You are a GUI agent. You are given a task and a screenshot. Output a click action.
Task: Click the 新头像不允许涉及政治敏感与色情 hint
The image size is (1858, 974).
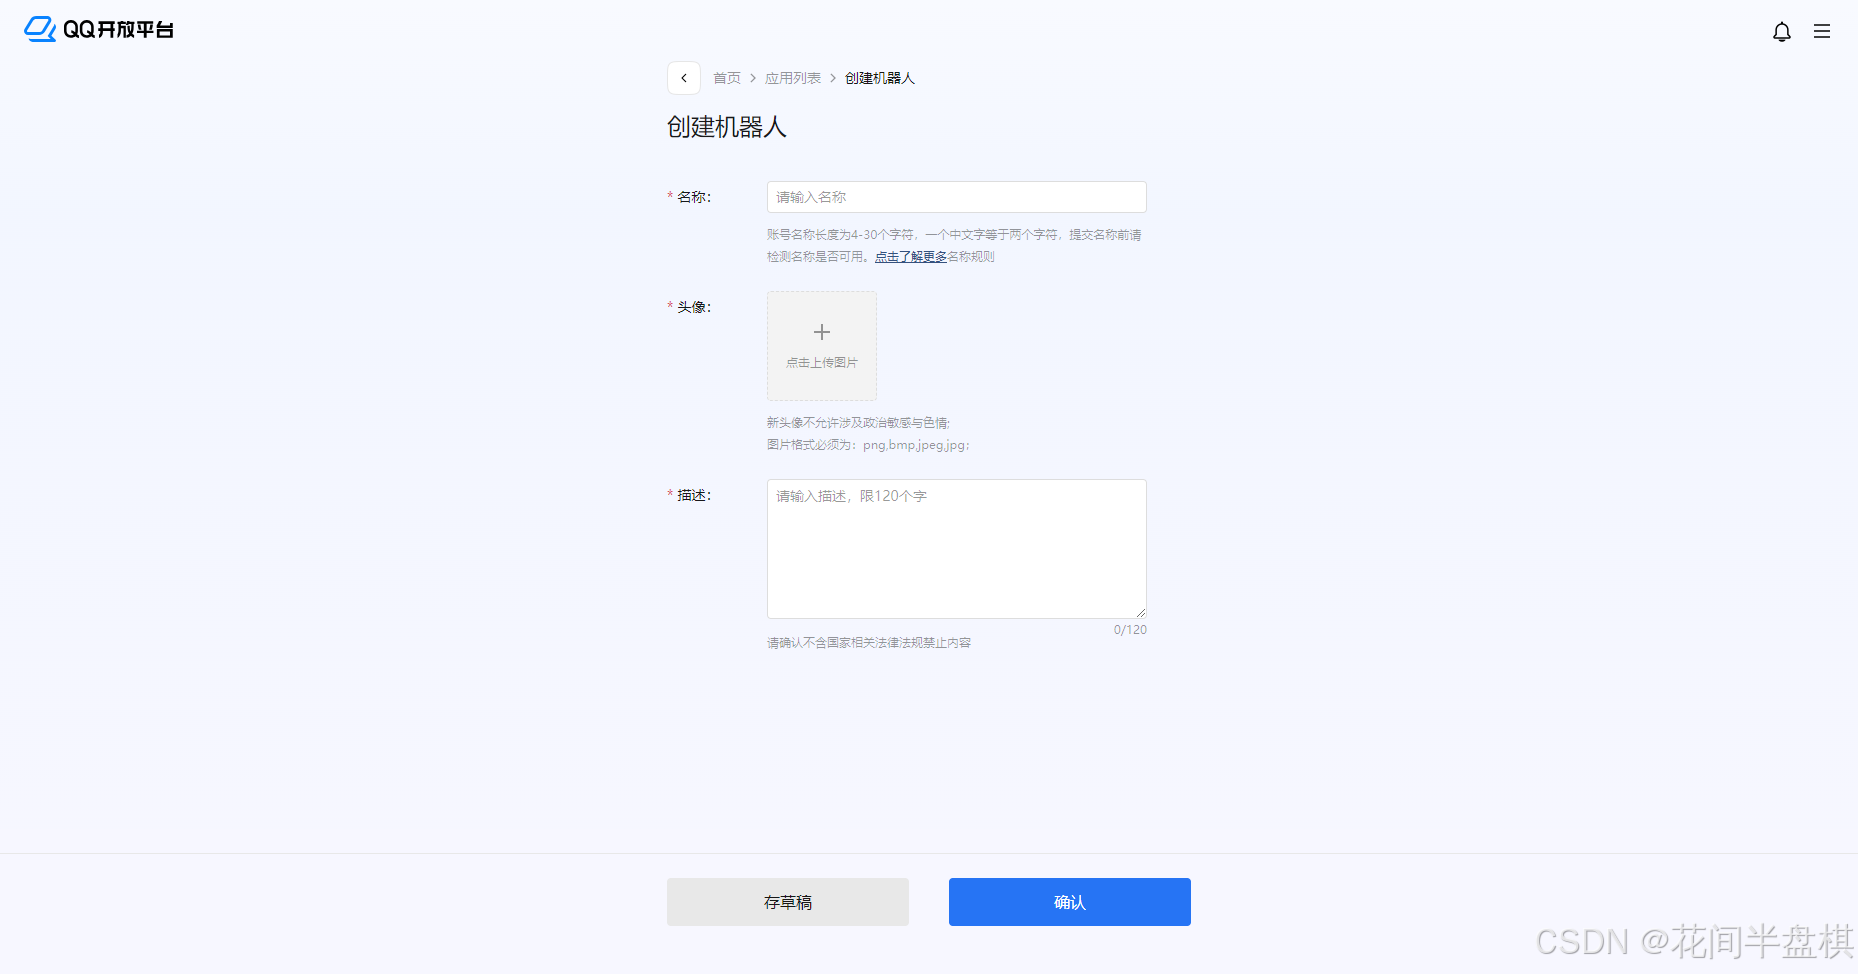tap(859, 423)
